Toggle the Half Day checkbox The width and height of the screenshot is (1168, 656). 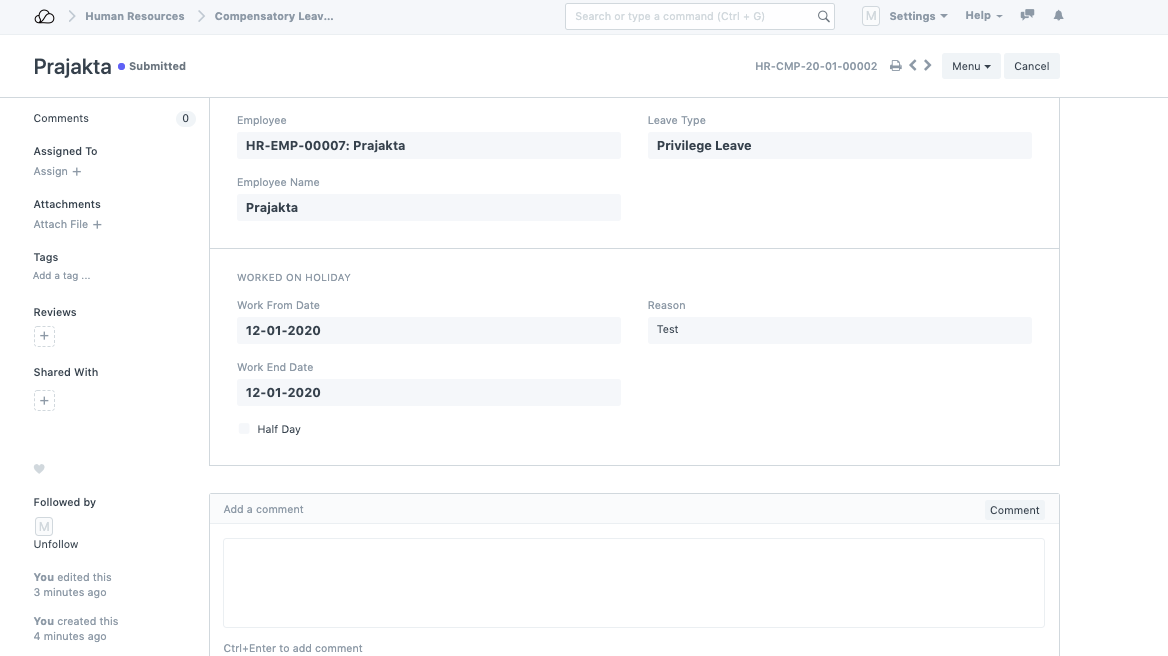(244, 429)
